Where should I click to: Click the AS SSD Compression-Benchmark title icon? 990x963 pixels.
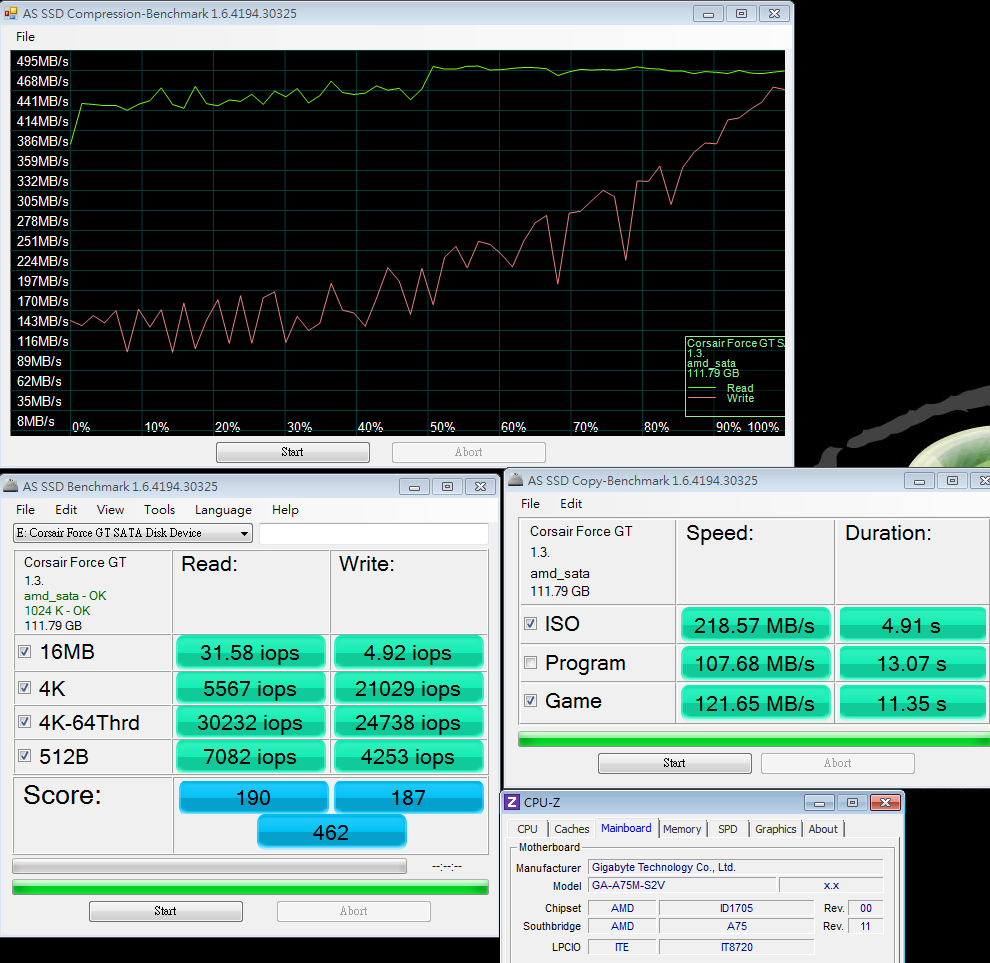[11, 13]
